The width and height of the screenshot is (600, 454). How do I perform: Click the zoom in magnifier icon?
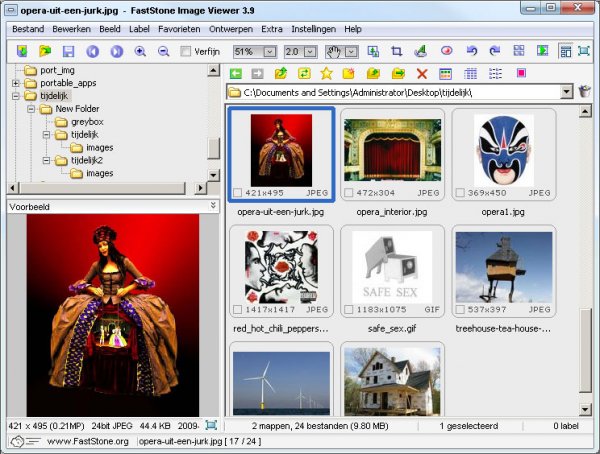coord(140,51)
